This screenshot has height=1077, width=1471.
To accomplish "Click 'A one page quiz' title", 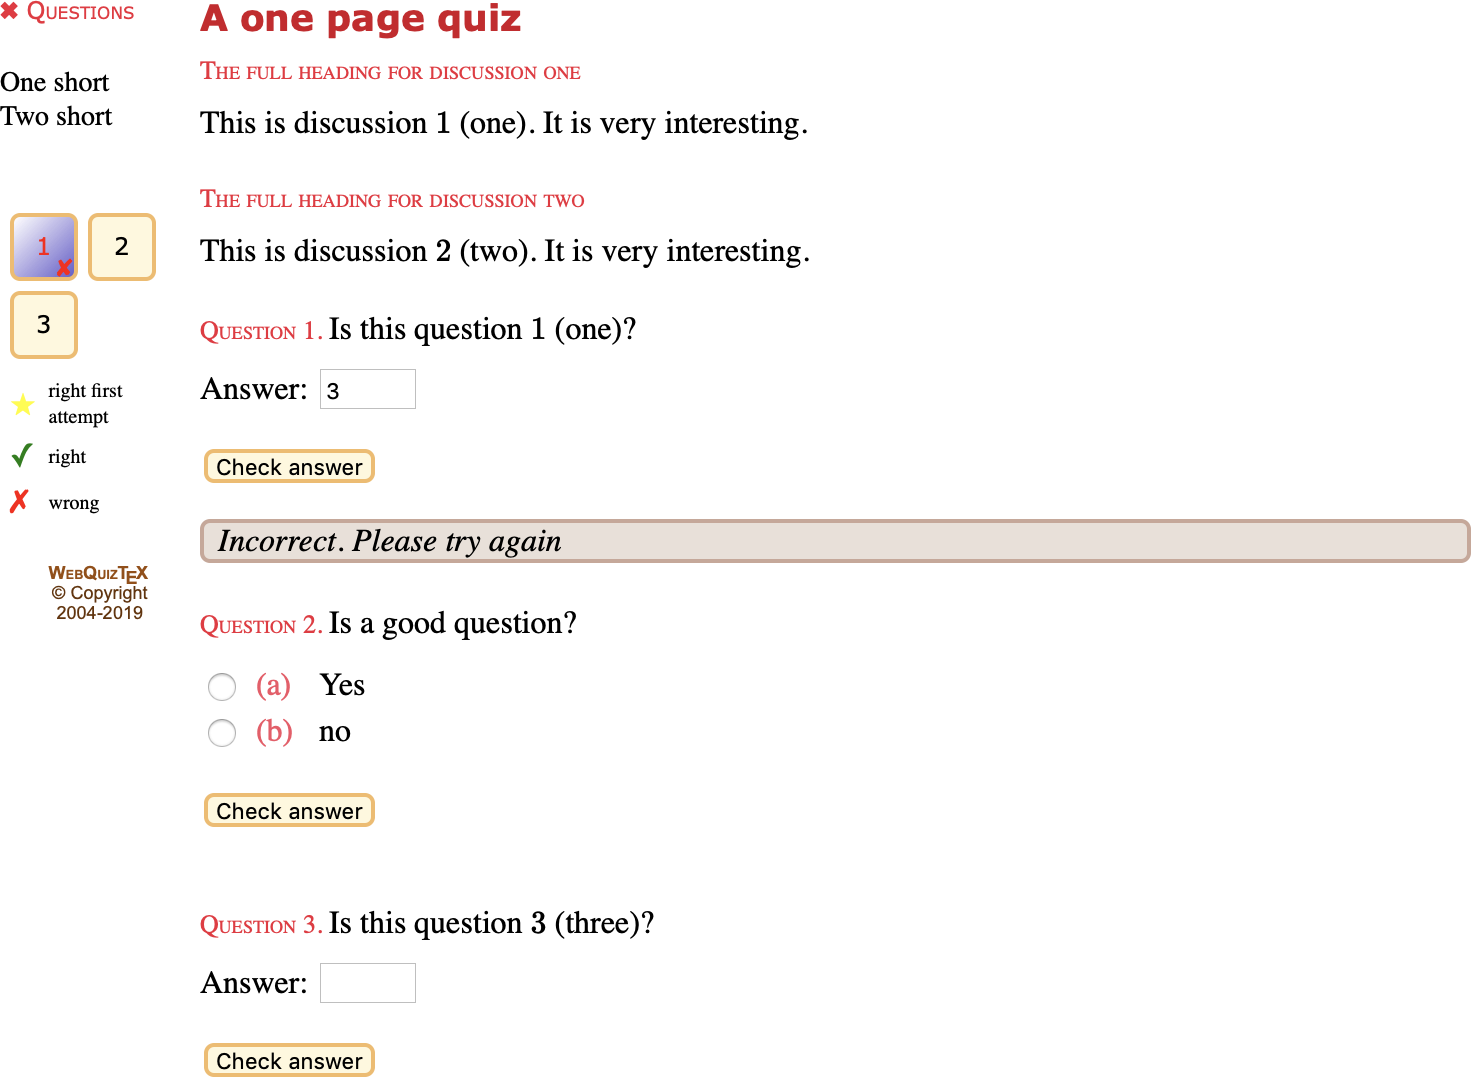I will [361, 19].
